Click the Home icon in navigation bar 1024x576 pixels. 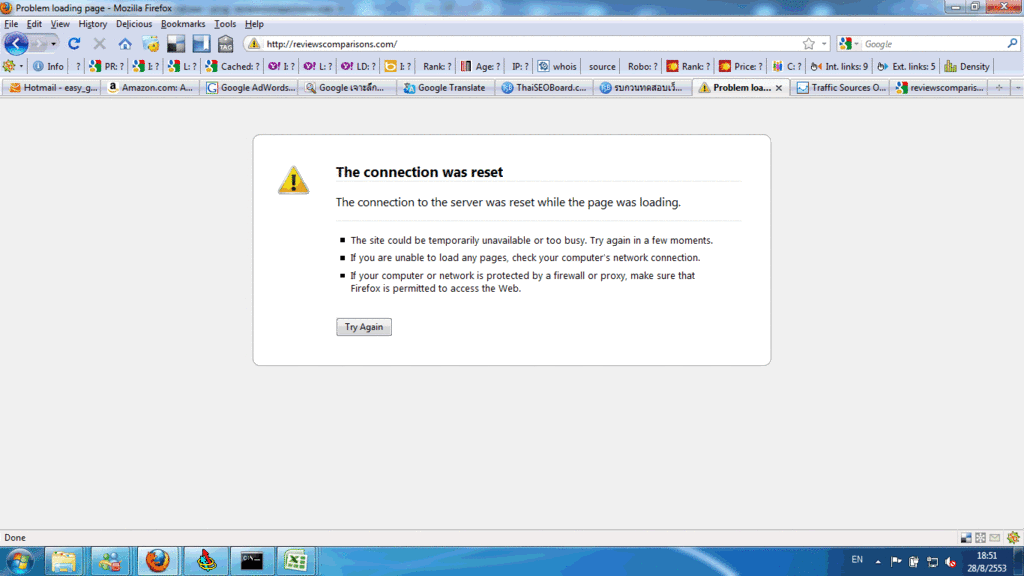click(125, 44)
